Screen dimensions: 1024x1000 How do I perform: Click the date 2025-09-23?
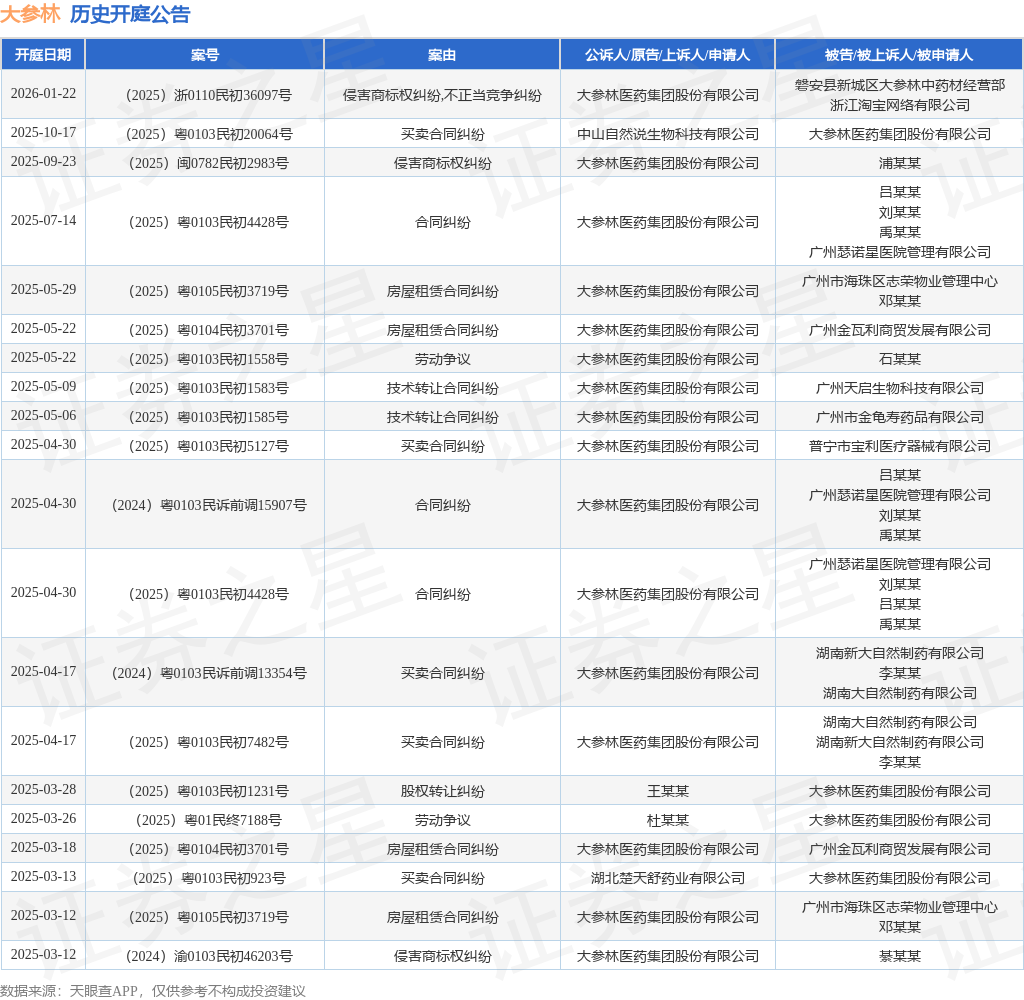[x=43, y=161]
